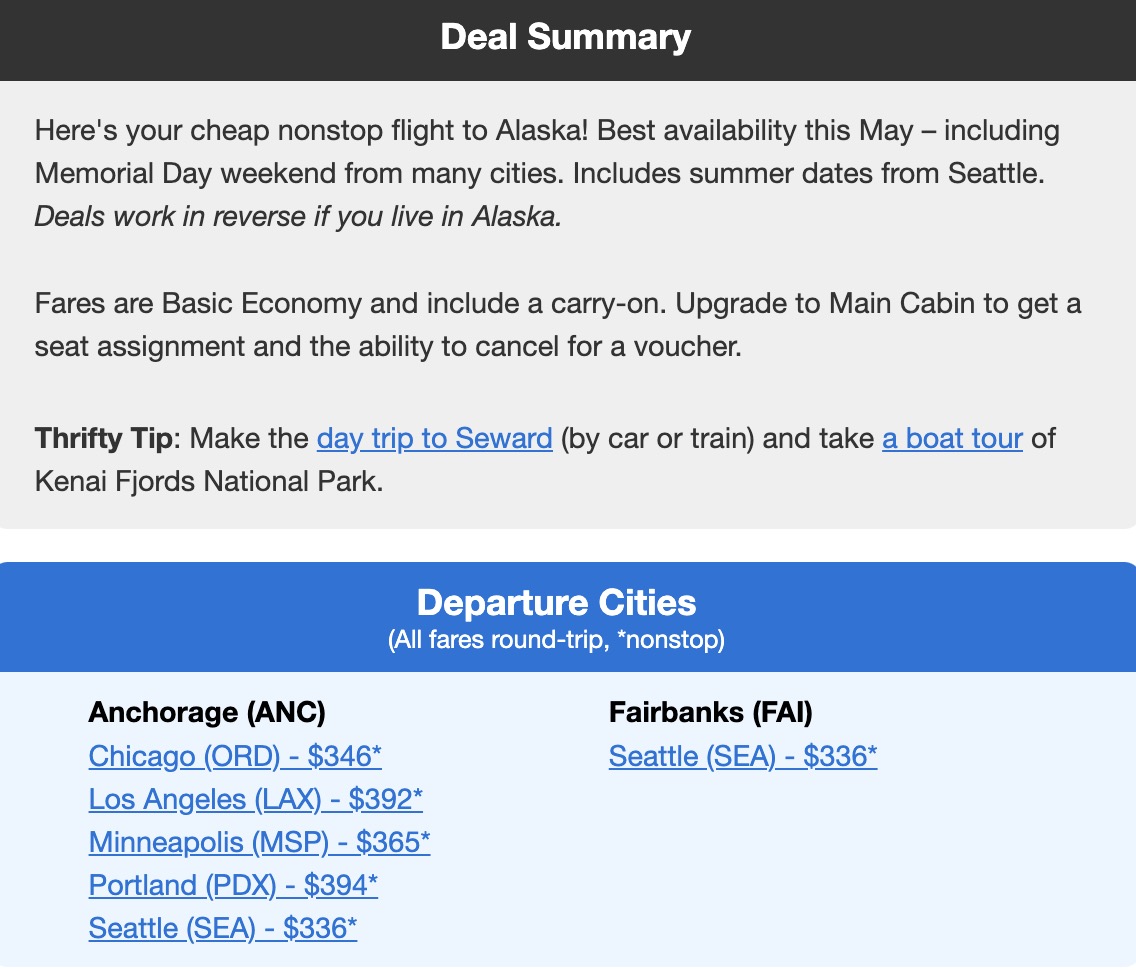Click the bold 'Thrifty Tip' label
This screenshot has width=1136, height=970.
(x=100, y=438)
